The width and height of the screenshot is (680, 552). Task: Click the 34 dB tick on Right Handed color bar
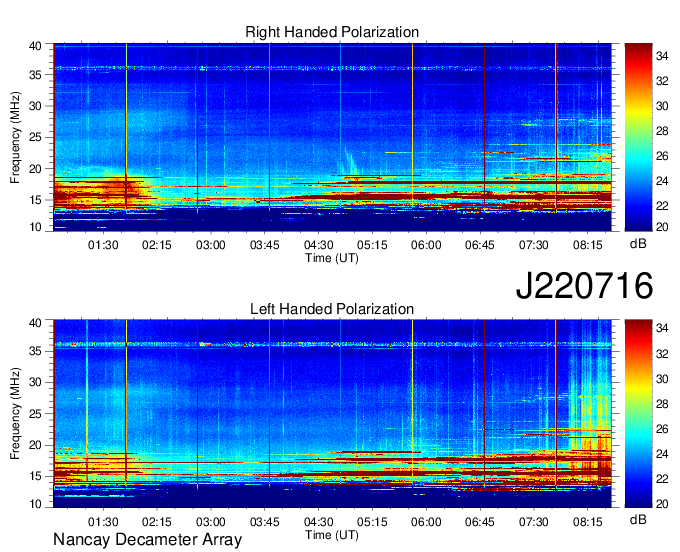[662, 56]
